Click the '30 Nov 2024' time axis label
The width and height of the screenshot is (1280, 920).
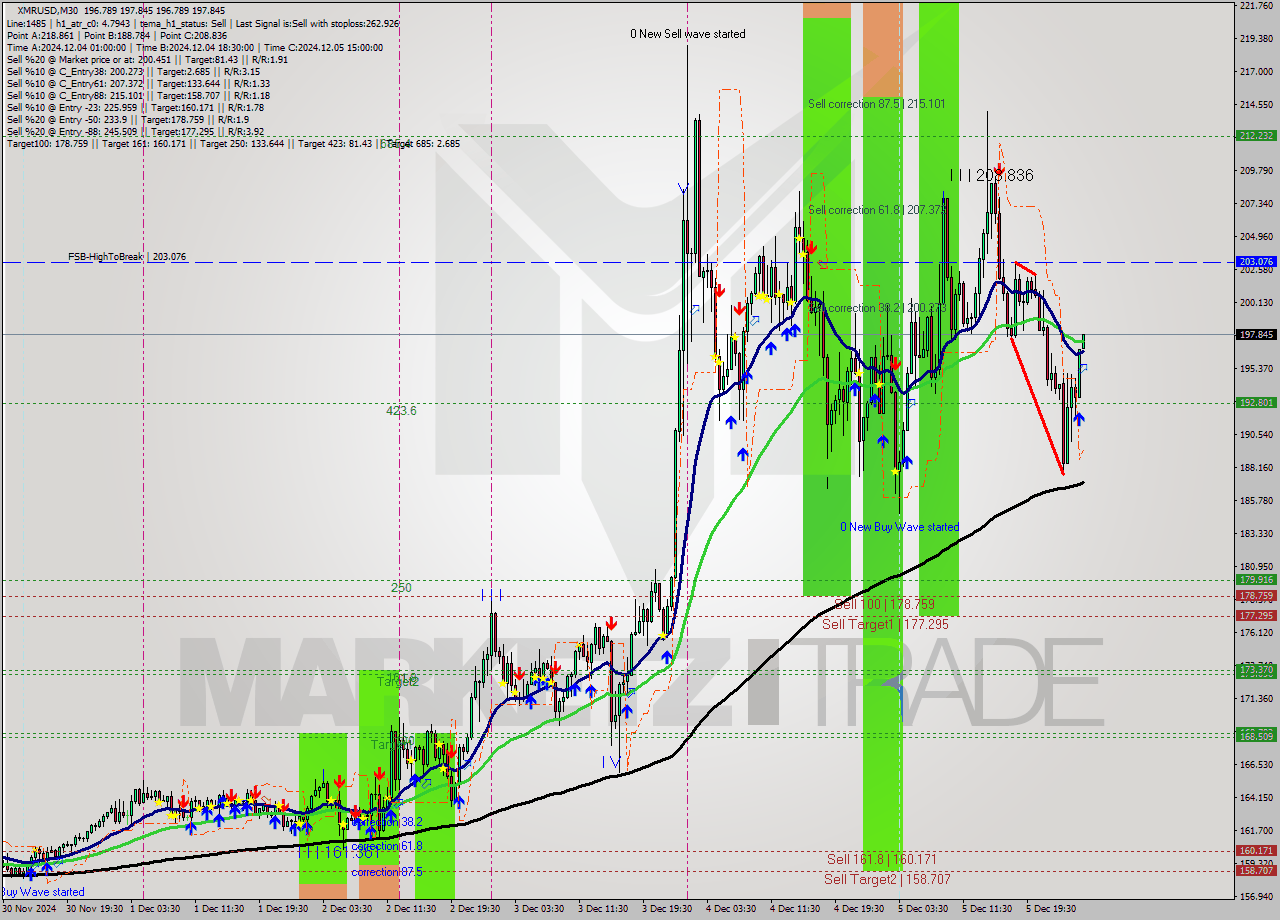[x=30, y=909]
